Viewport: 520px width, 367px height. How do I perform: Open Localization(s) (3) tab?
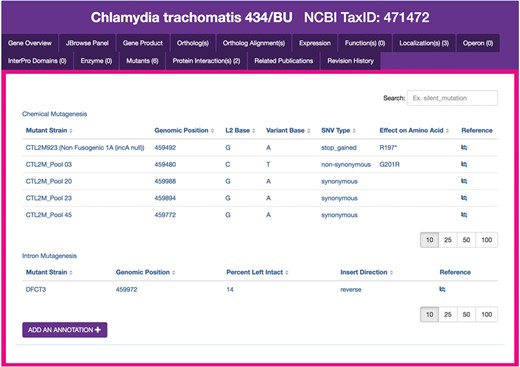click(424, 43)
